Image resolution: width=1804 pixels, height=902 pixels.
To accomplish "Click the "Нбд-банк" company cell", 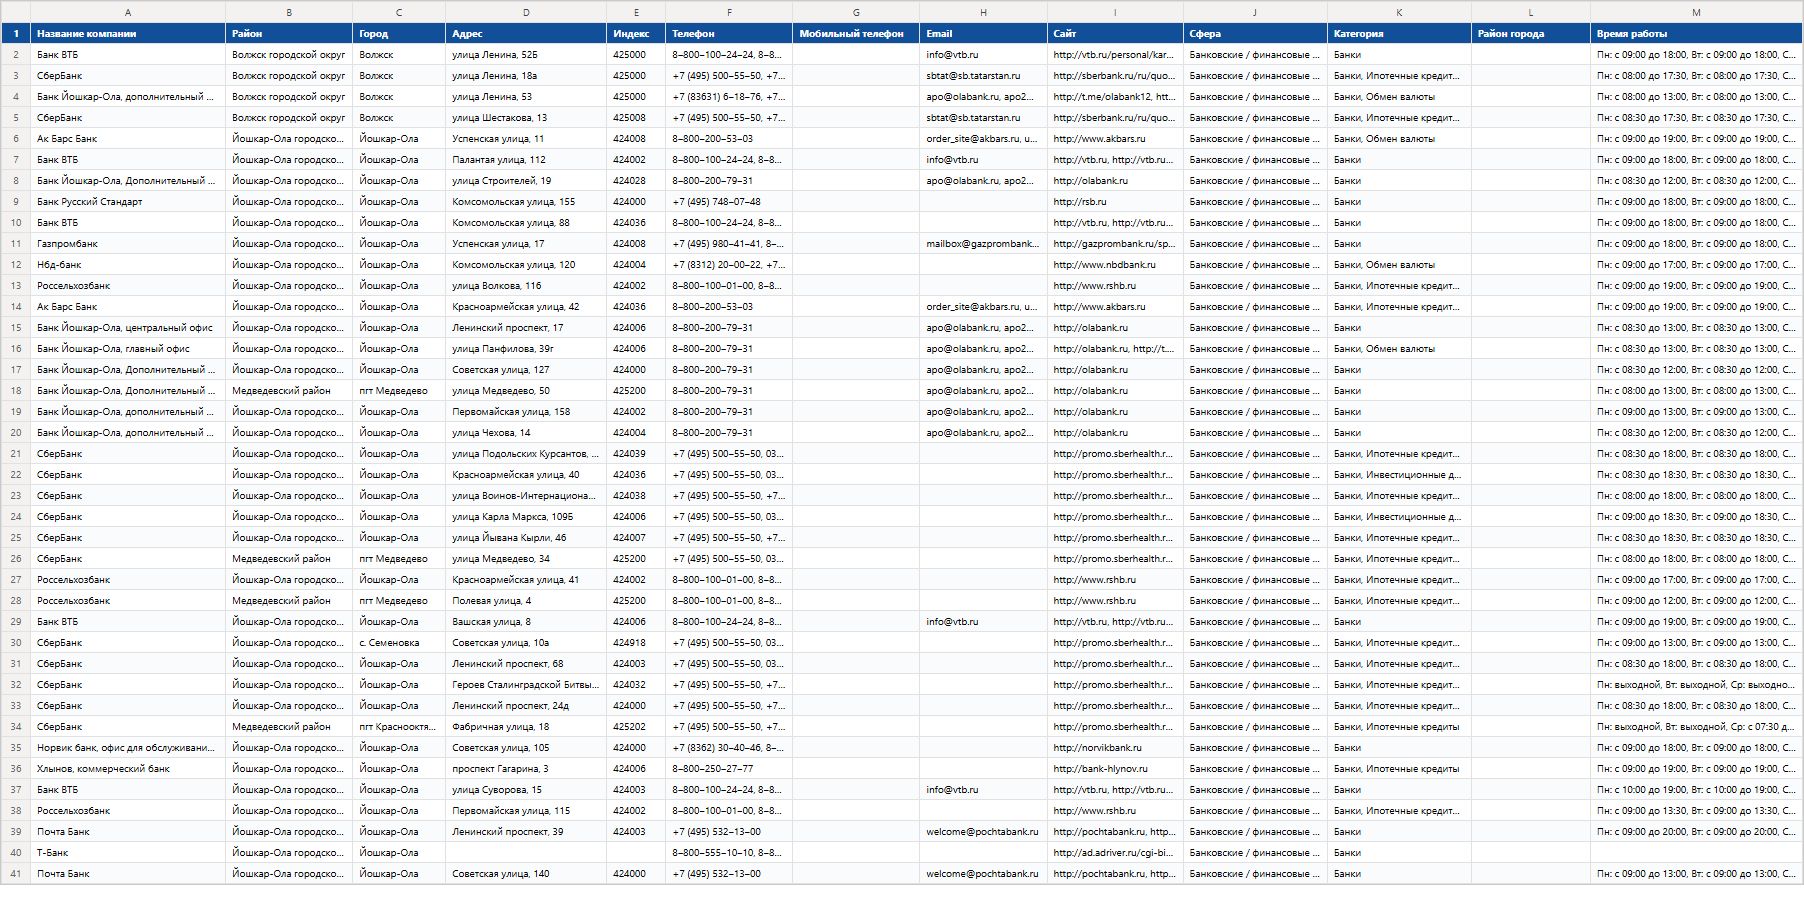I will (128, 265).
